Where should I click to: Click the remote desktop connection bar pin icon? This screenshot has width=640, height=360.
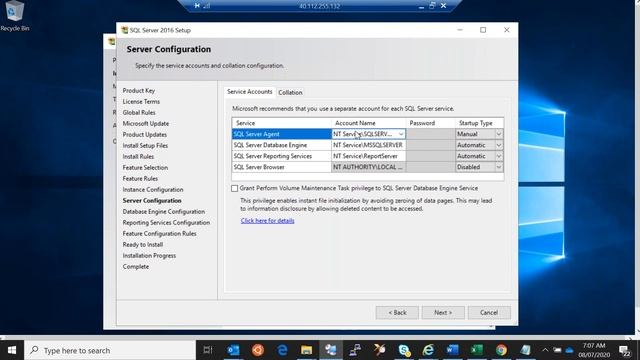tap(197, 6)
